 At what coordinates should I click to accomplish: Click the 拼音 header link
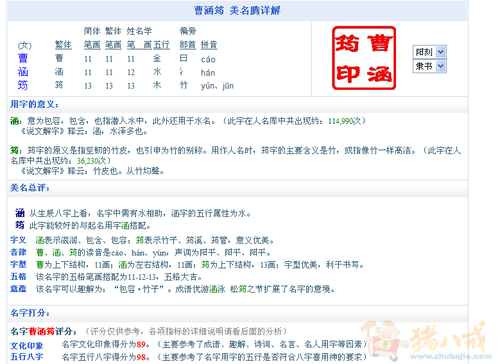tap(209, 45)
